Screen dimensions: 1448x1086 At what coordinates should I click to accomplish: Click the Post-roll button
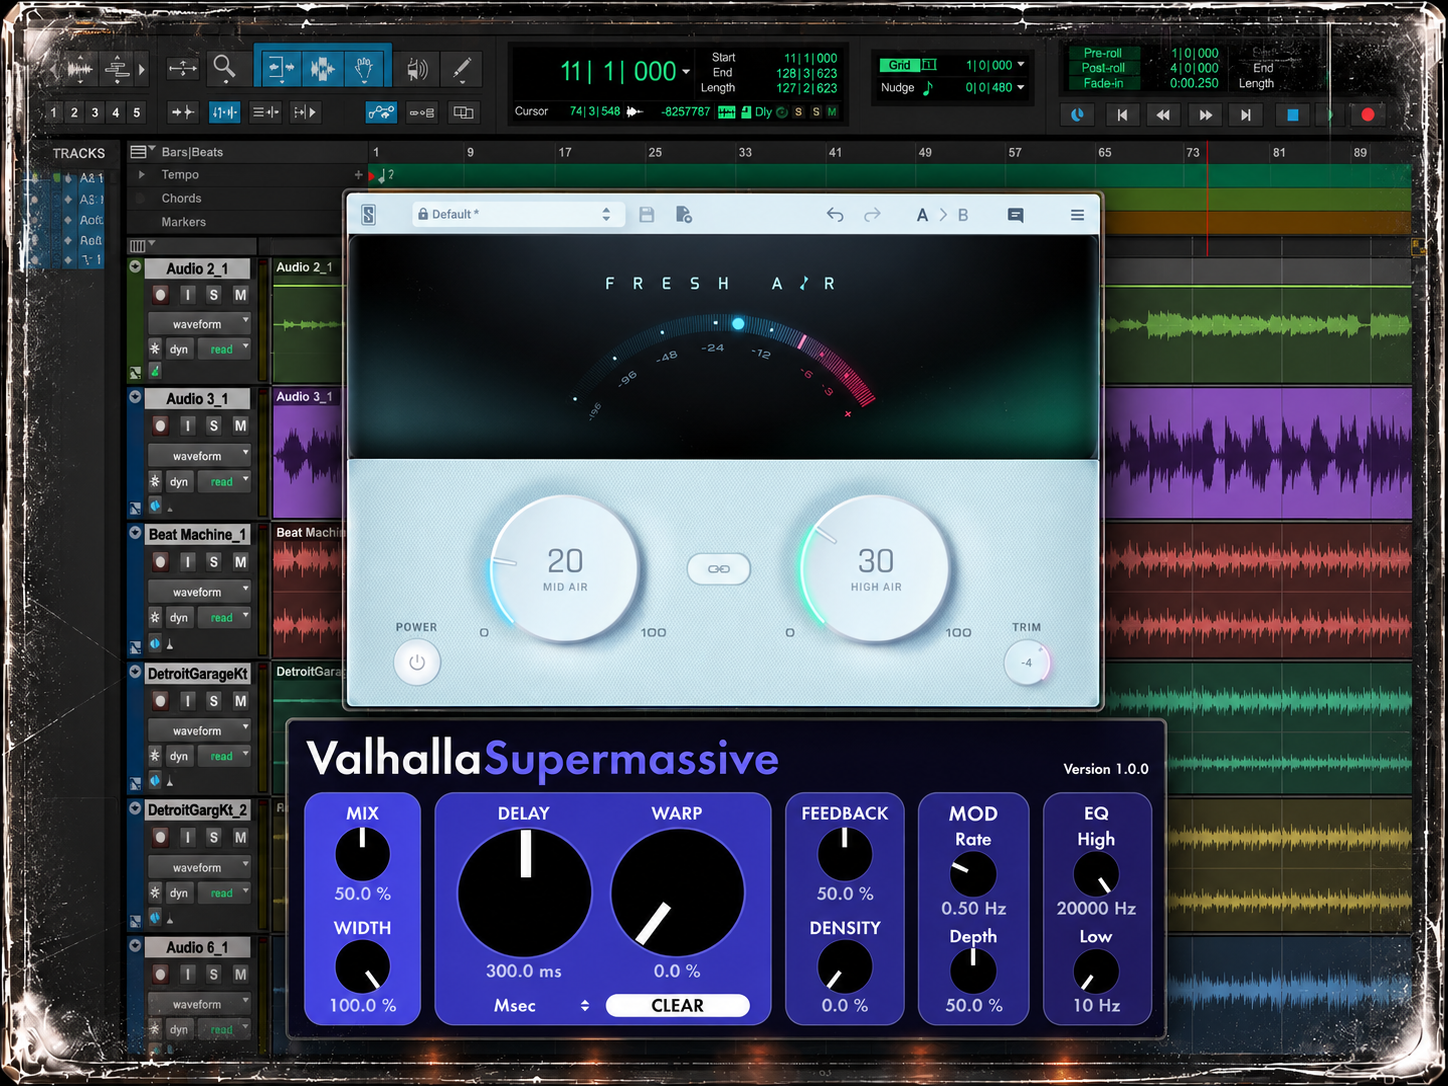[1103, 68]
